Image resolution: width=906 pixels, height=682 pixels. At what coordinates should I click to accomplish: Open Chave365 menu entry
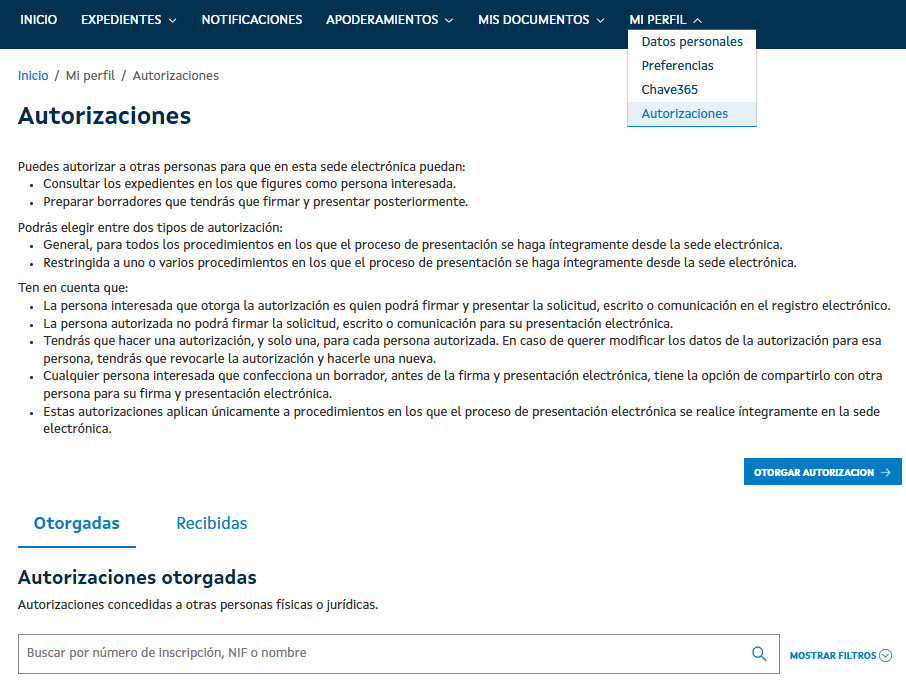coord(670,90)
